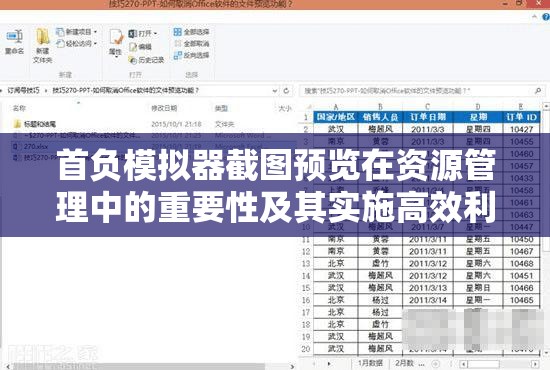Click the 国家/地区 header cell
Viewport: 550px width, 370px height.
(336, 117)
